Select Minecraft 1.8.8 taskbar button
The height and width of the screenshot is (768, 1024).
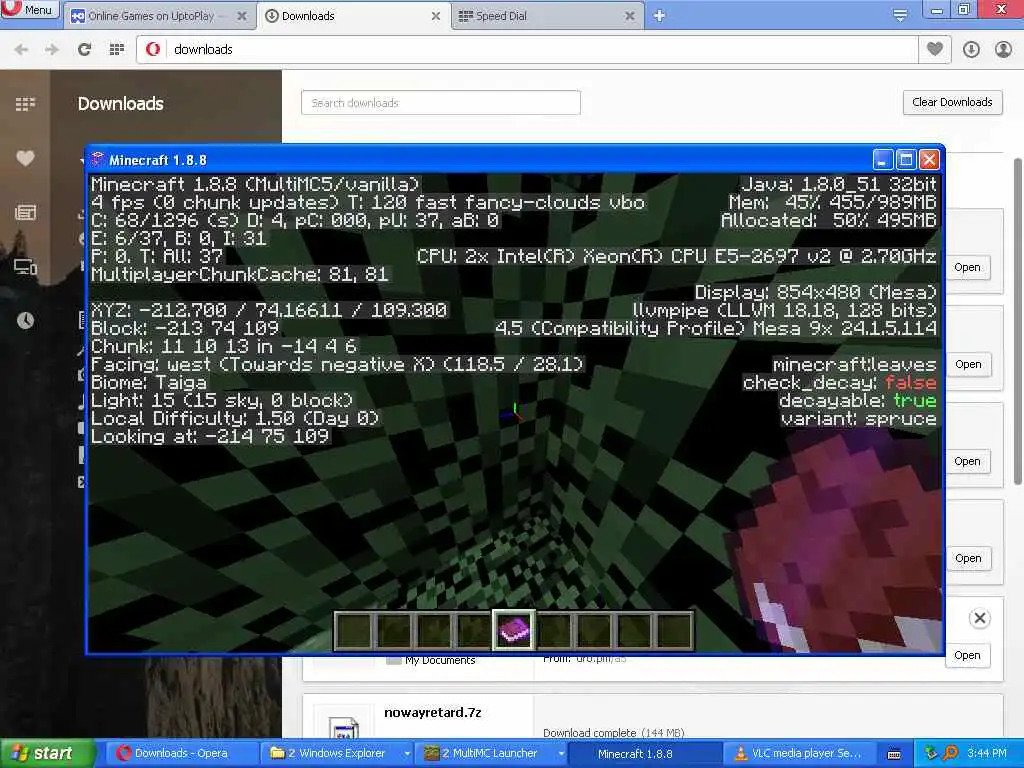pyautogui.click(x=645, y=754)
